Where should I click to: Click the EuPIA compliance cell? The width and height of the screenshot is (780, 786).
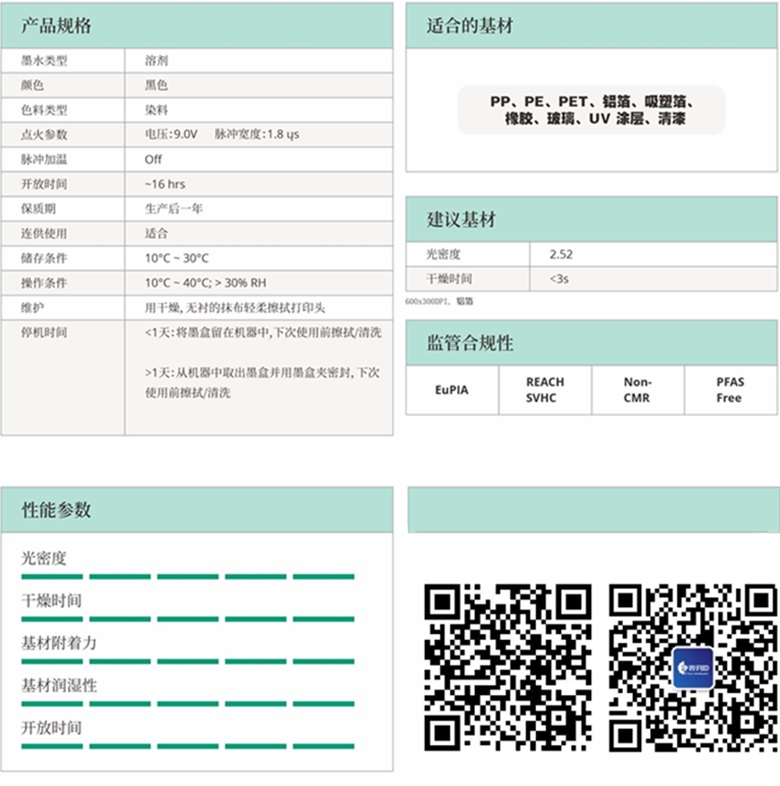(x=452, y=390)
